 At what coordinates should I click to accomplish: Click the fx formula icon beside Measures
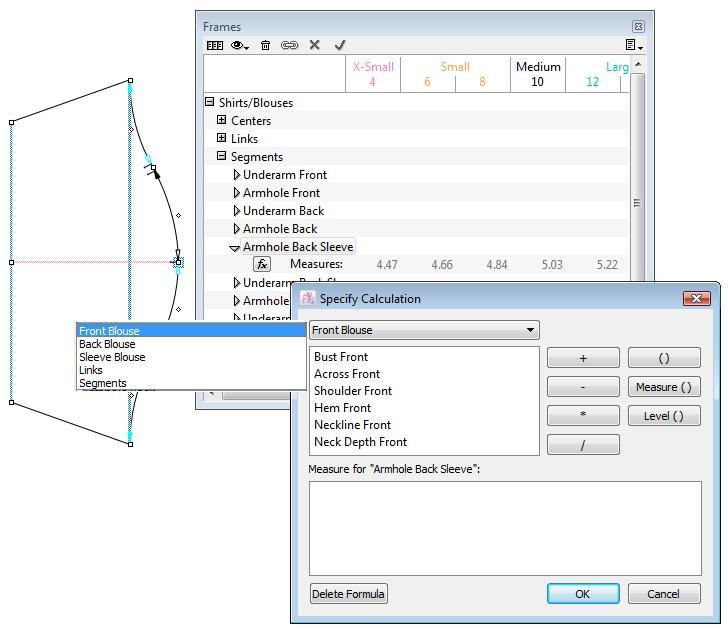pyautogui.click(x=261, y=265)
